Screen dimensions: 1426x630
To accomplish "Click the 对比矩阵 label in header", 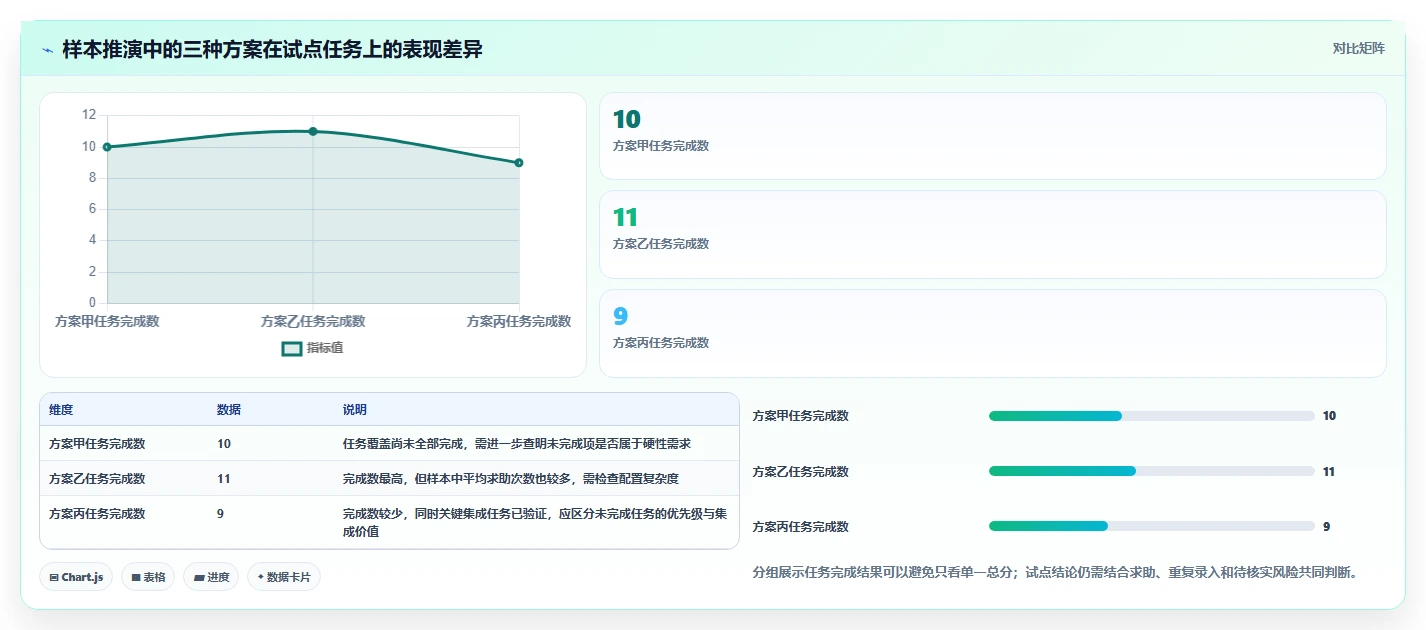I will 1358,49.
